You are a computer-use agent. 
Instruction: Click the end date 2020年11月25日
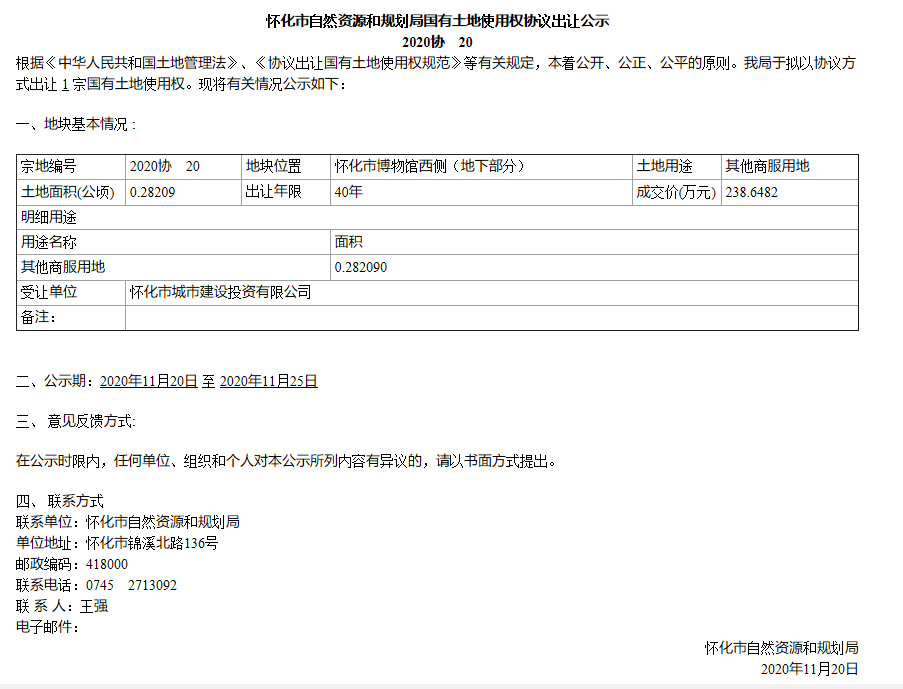(269, 381)
